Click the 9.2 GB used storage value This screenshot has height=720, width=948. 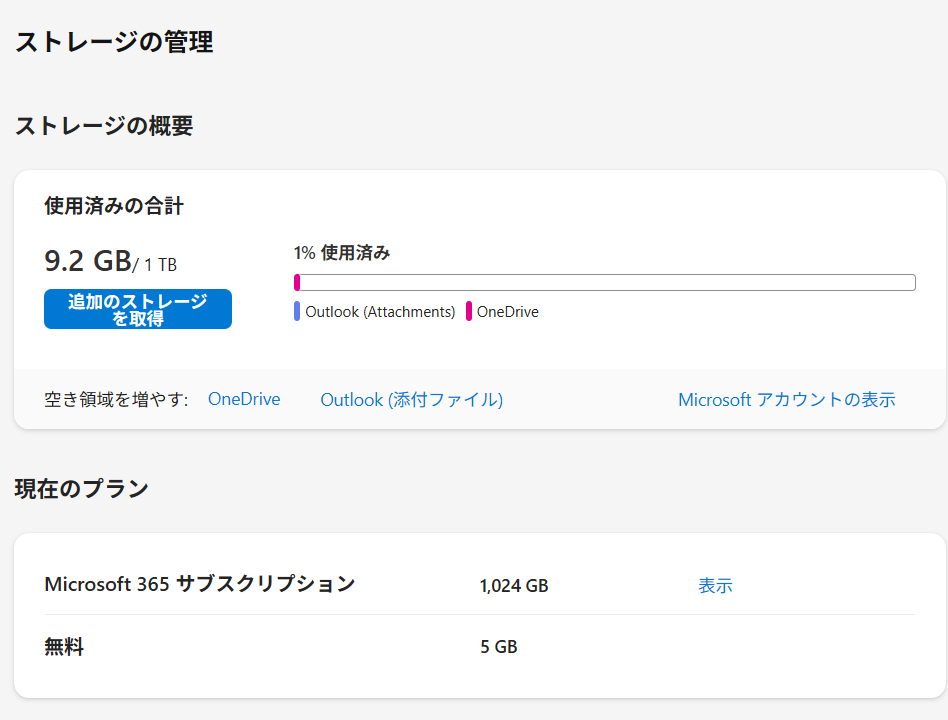tap(88, 261)
